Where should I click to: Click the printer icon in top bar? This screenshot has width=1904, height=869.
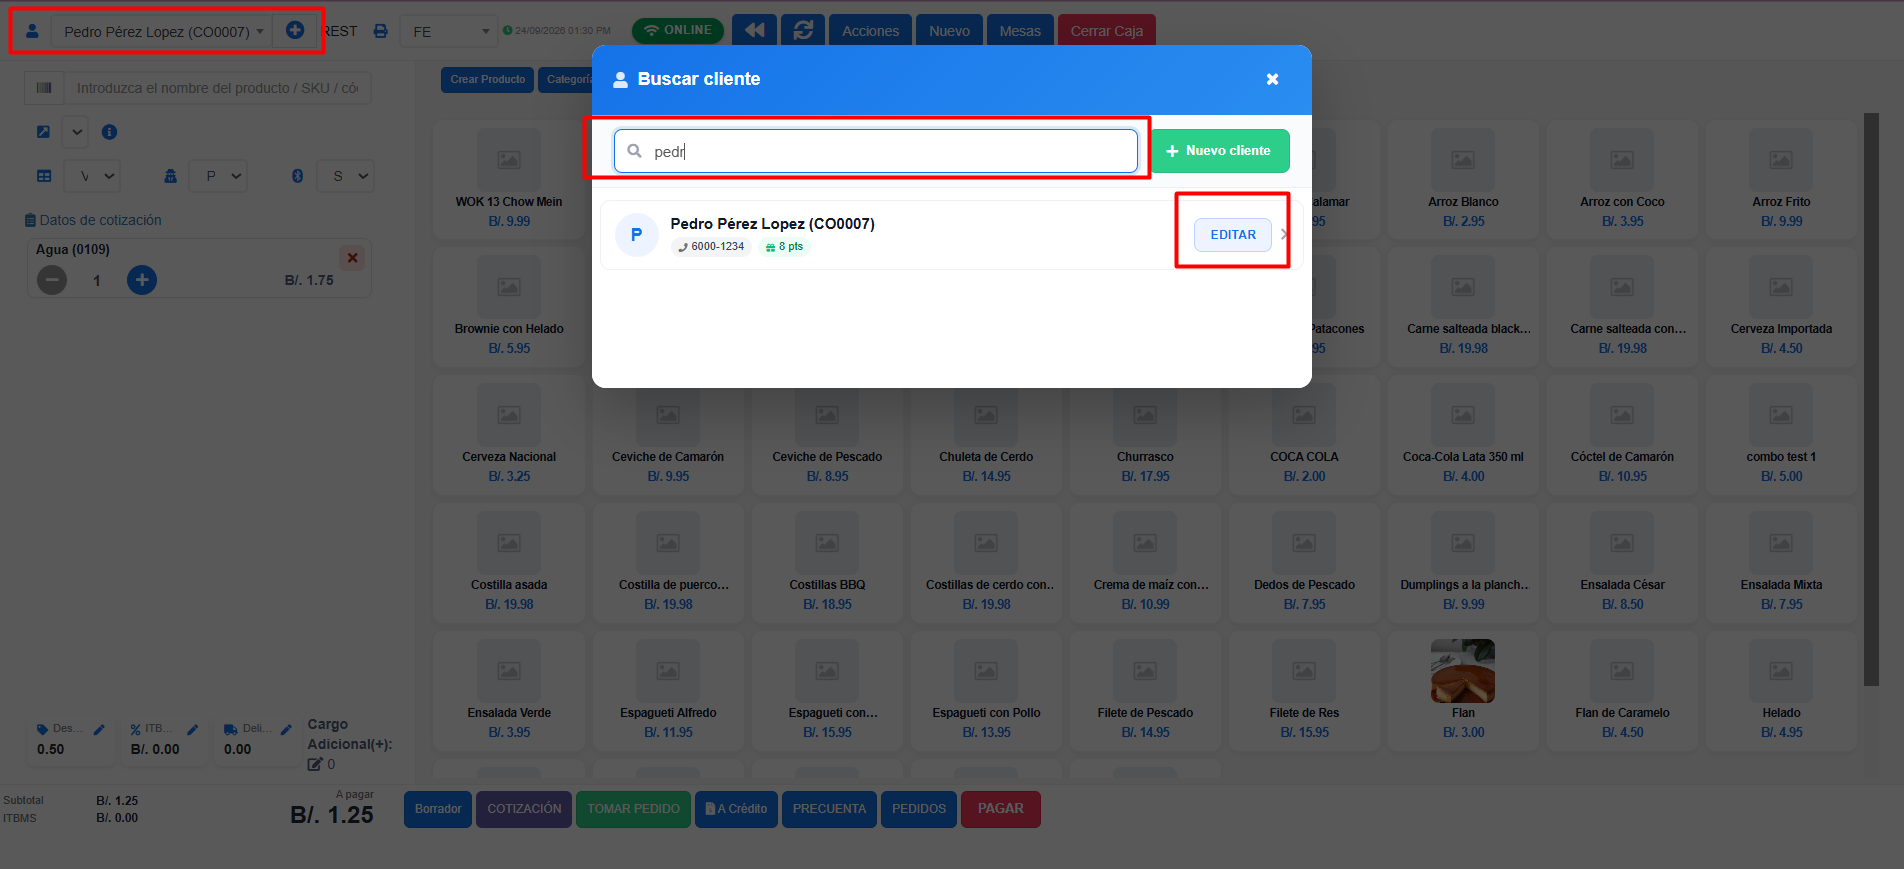point(380,31)
